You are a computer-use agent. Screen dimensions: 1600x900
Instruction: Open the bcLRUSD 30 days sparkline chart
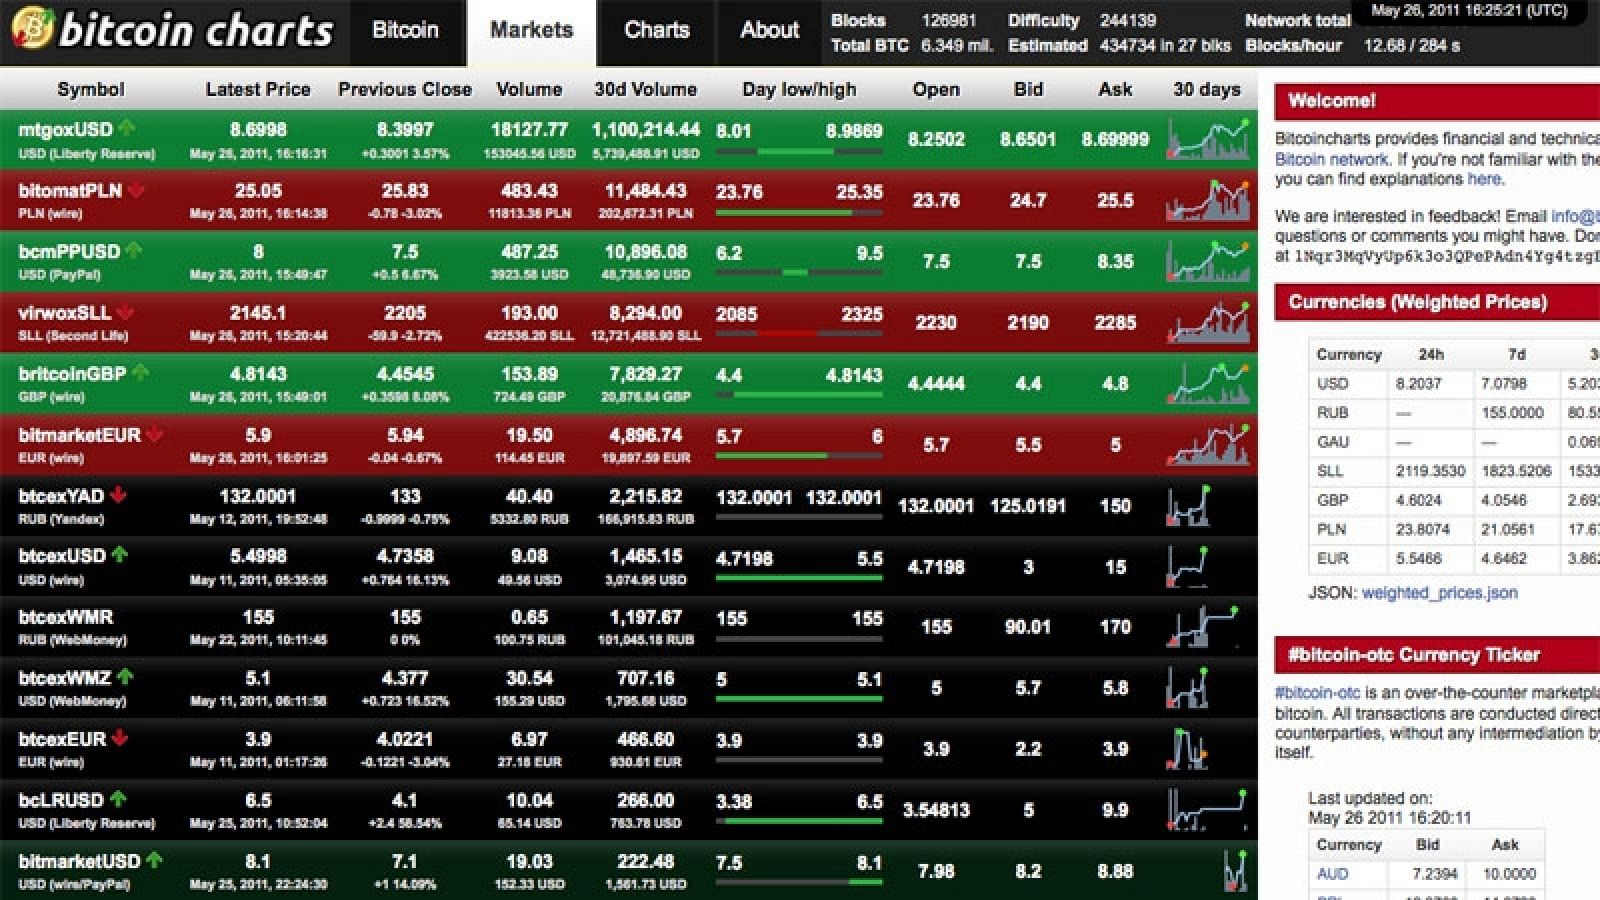[1208, 810]
